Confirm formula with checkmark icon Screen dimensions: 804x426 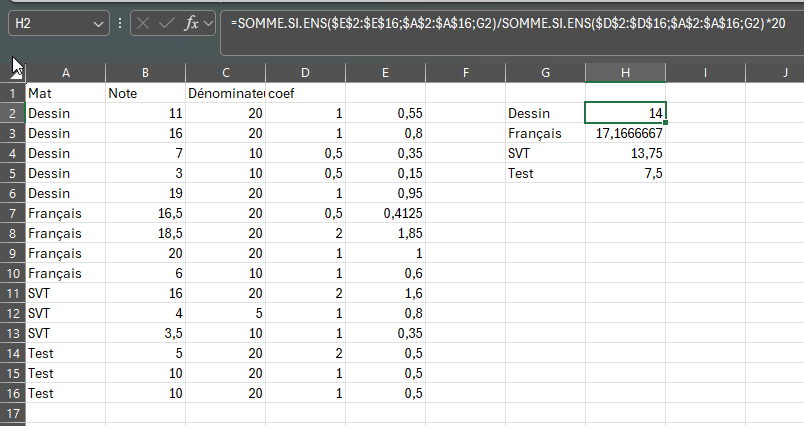[x=167, y=23]
